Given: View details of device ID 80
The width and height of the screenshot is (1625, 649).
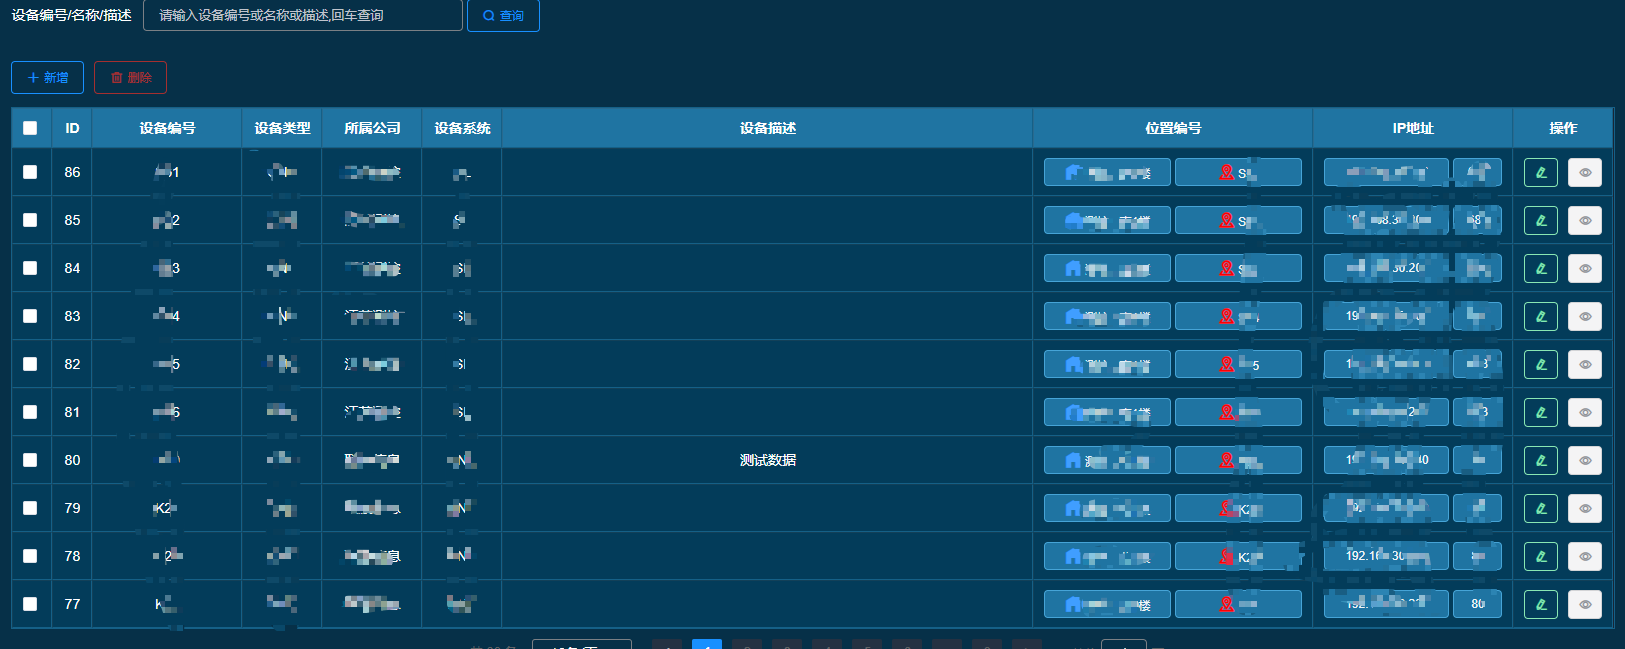Looking at the screenshot, I should click(1585, 460).
